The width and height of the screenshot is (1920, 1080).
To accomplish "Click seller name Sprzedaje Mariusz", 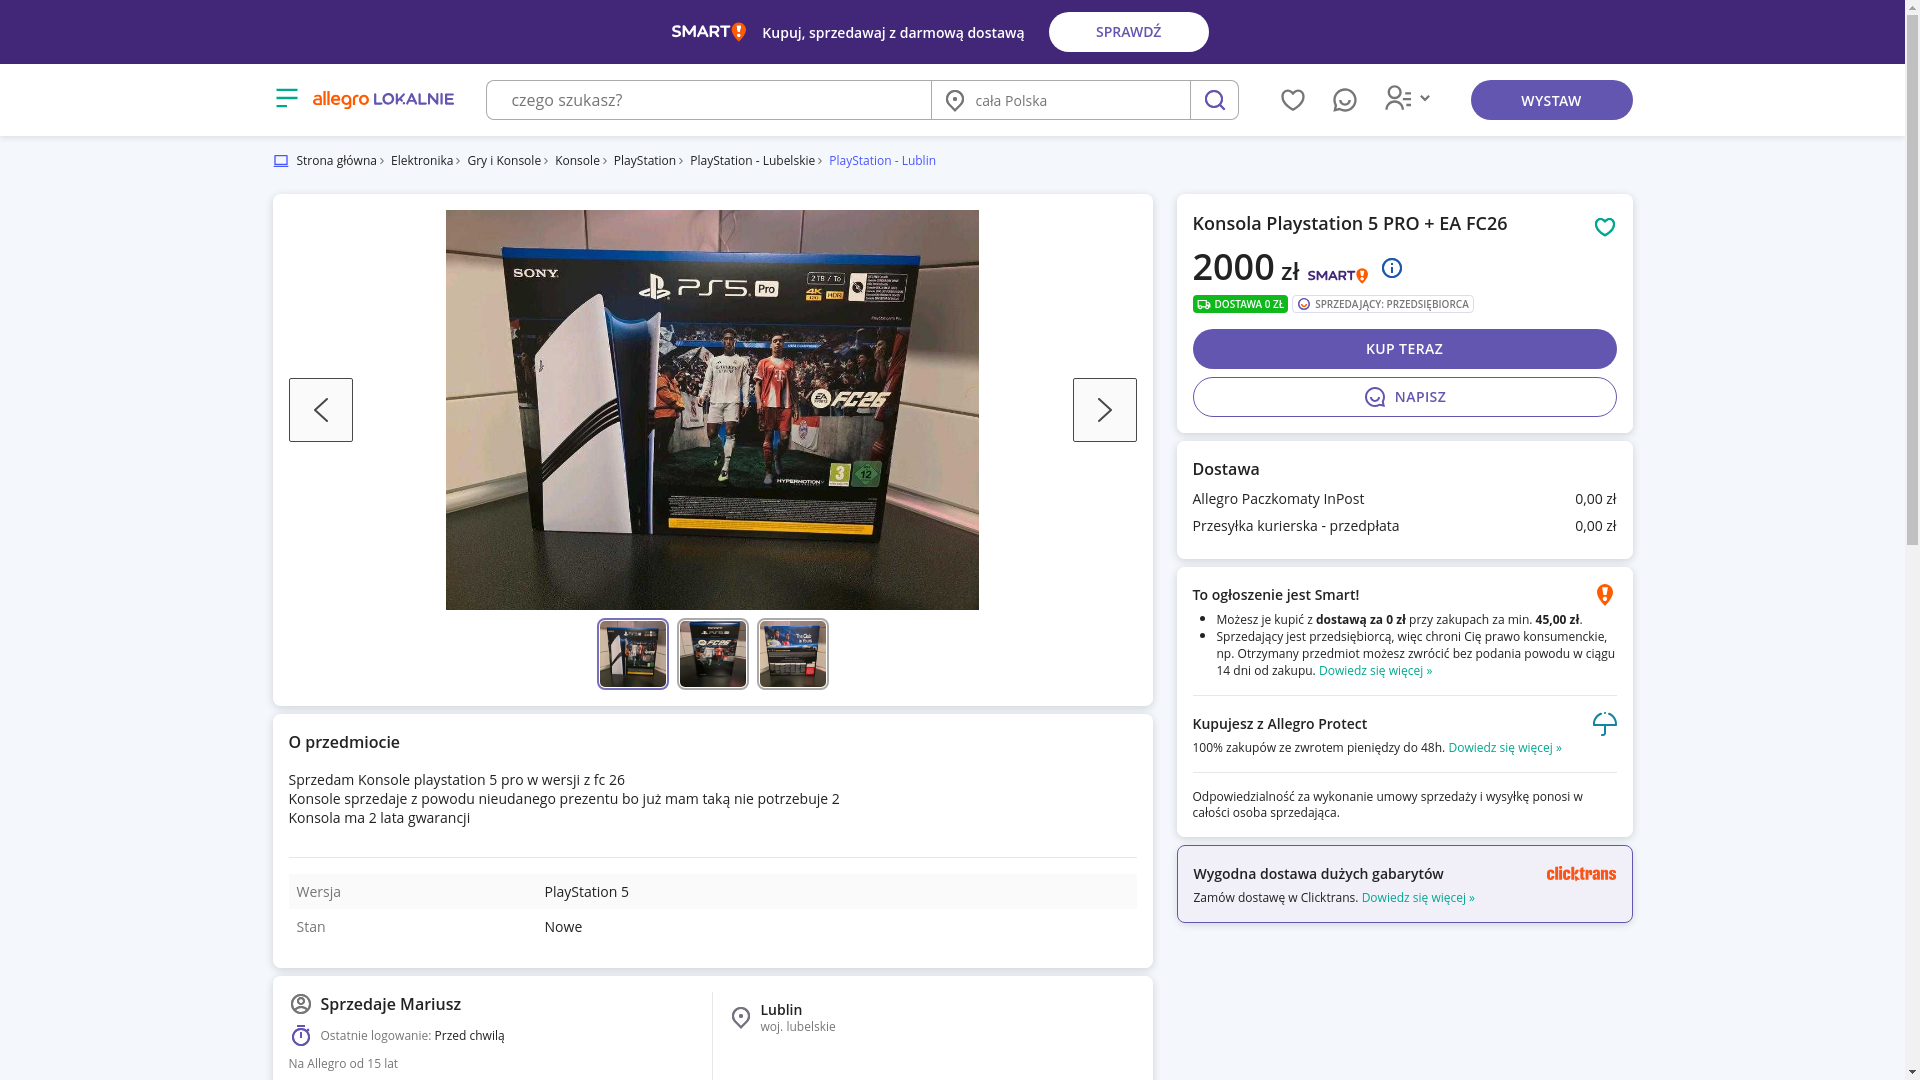I will 390,1004.
